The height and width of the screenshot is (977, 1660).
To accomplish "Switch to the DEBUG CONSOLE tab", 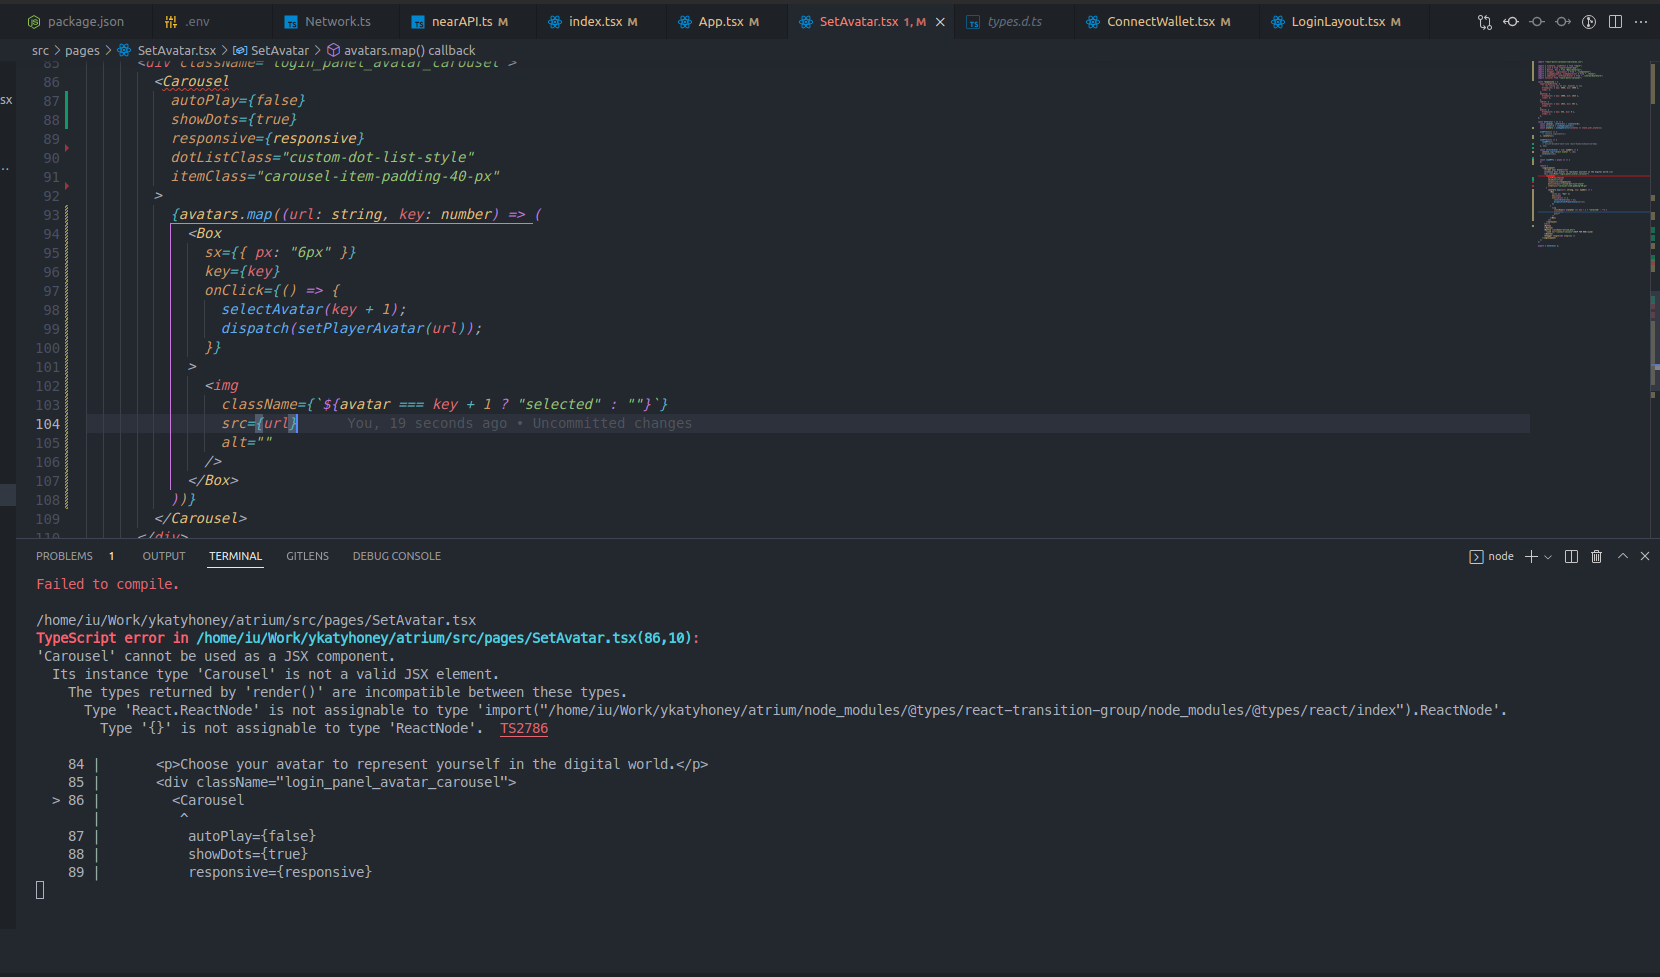I will point(396,556).
